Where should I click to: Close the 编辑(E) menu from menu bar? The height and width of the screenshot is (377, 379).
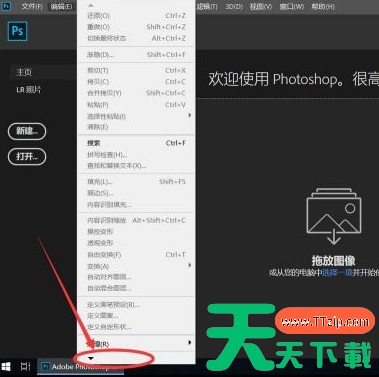[61, 6]
